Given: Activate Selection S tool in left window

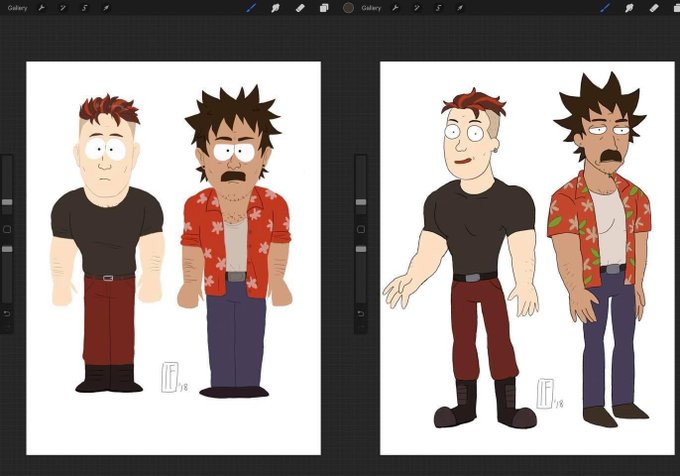Looking at the screenshot, I should (85, 8).
